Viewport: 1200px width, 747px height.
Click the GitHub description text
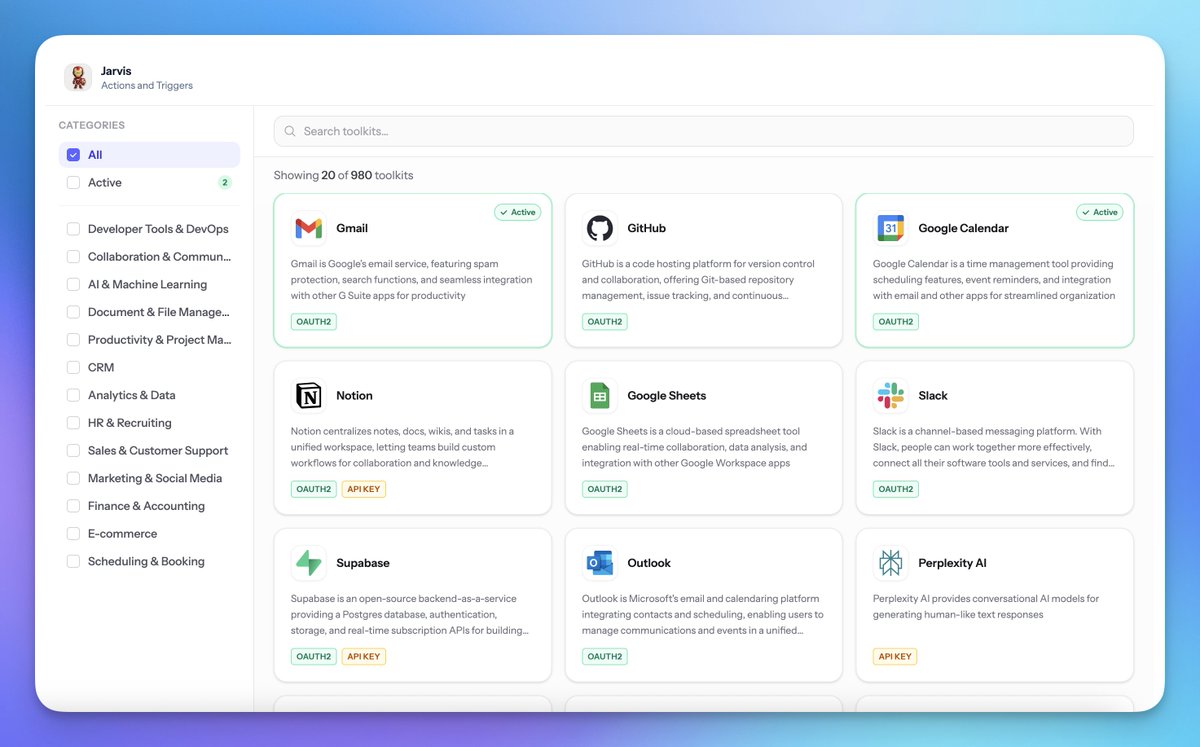click(x=700, y=280)
